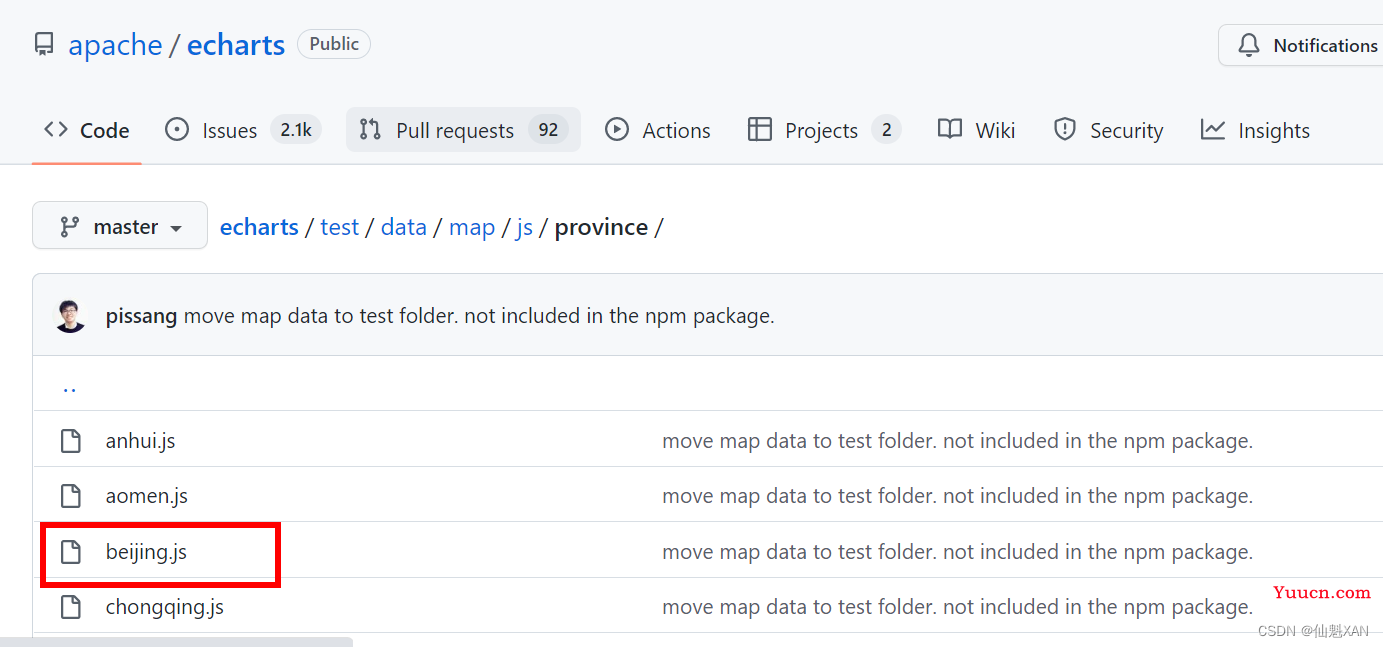Open the echarts repository title link
The image size is (1383, 647).
[x=236, y=45]
